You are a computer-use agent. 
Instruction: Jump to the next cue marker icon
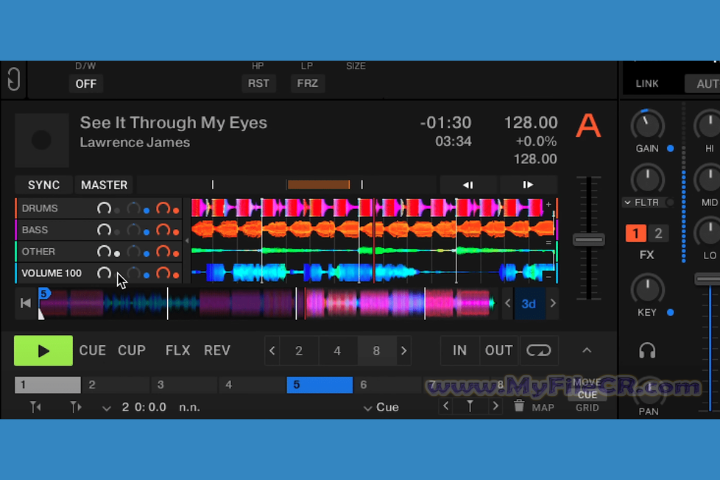(76, 407)
